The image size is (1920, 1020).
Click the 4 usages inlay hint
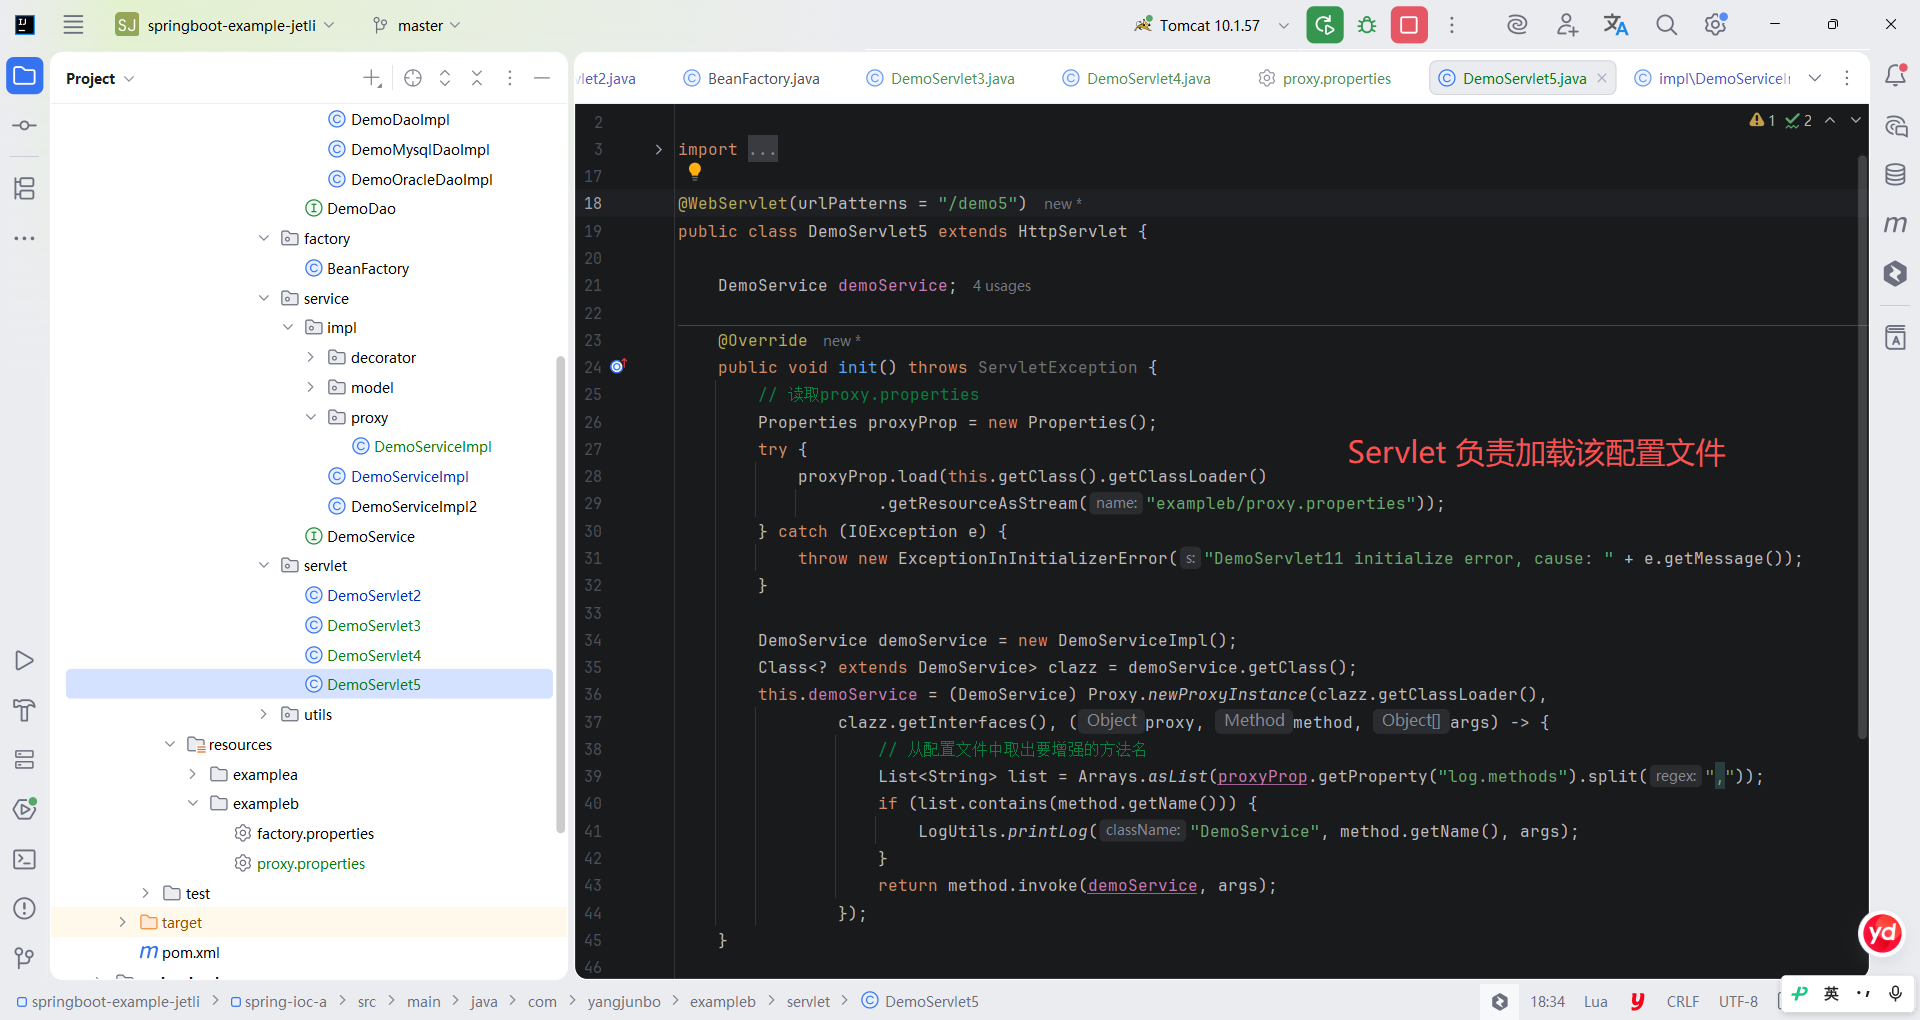pyautogui.click(x=1001, y=286)
